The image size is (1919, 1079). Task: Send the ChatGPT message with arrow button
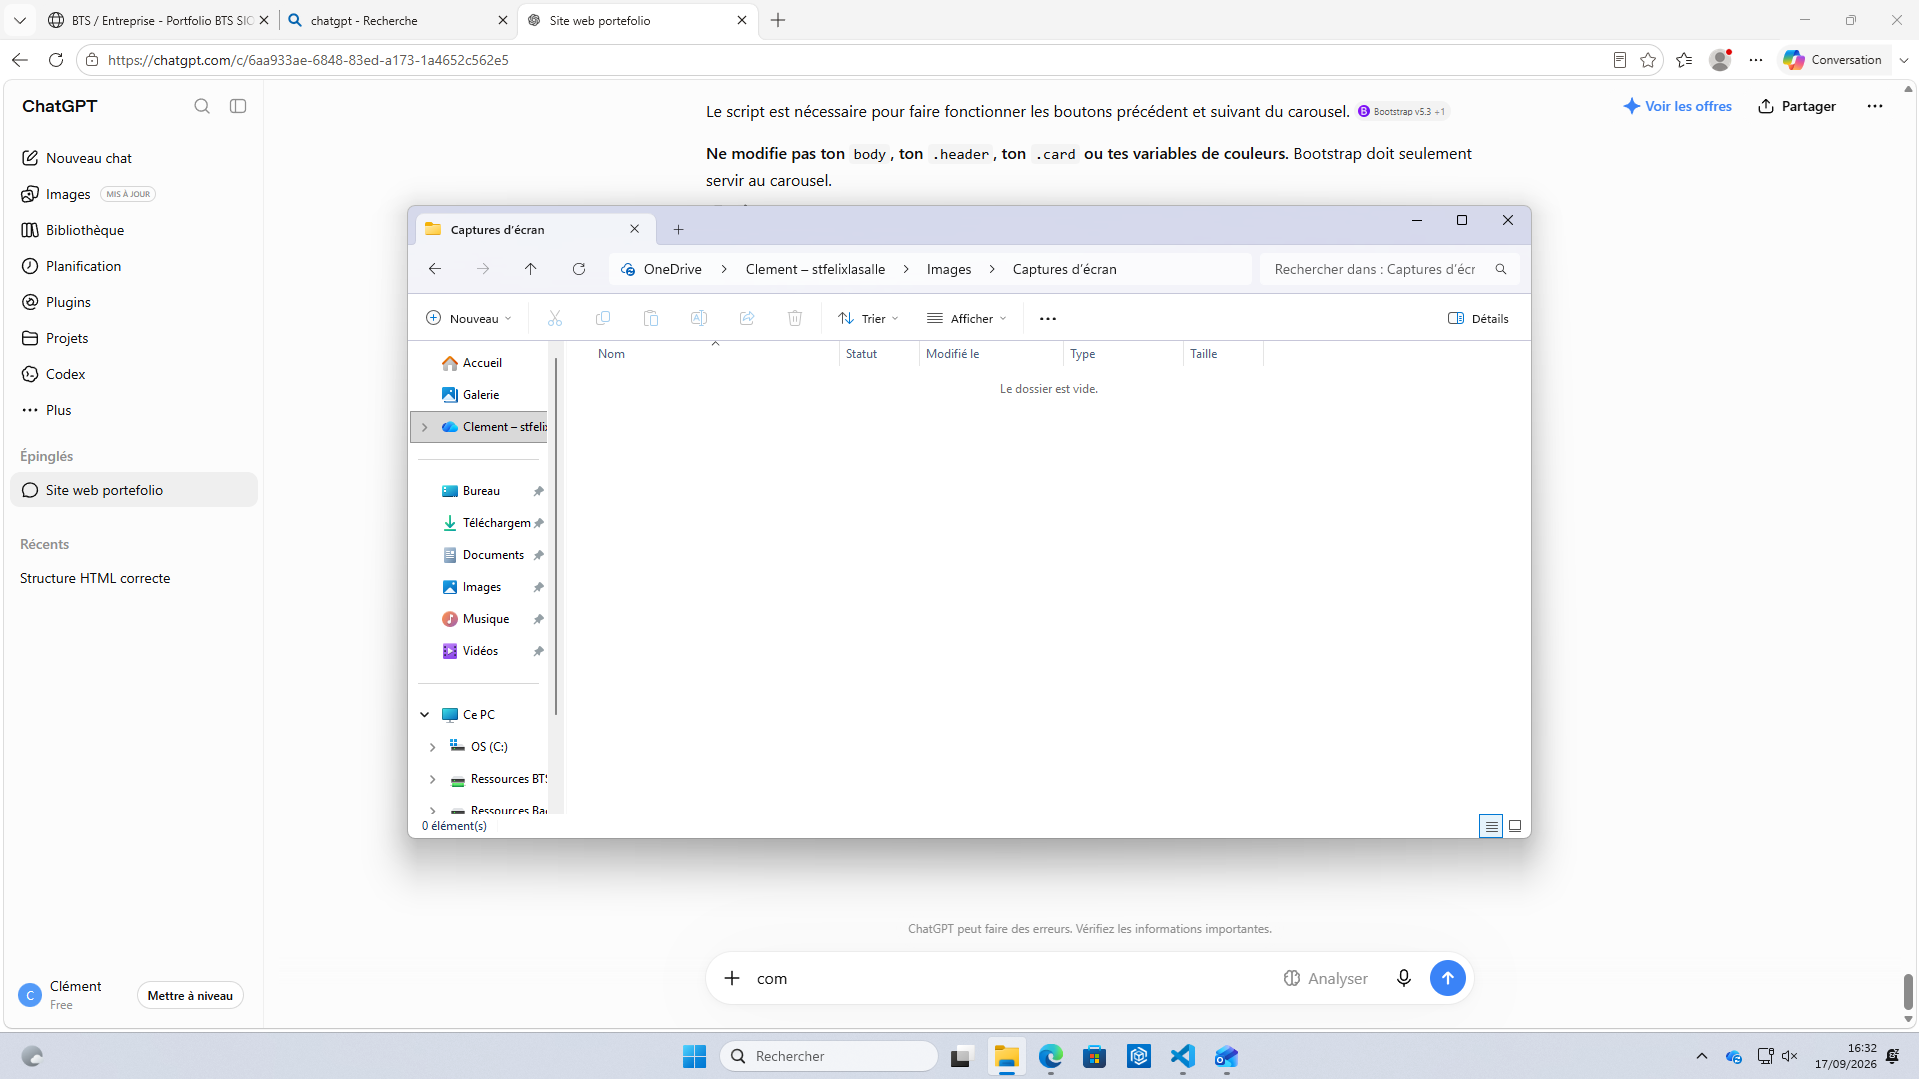coord(1448,978)
